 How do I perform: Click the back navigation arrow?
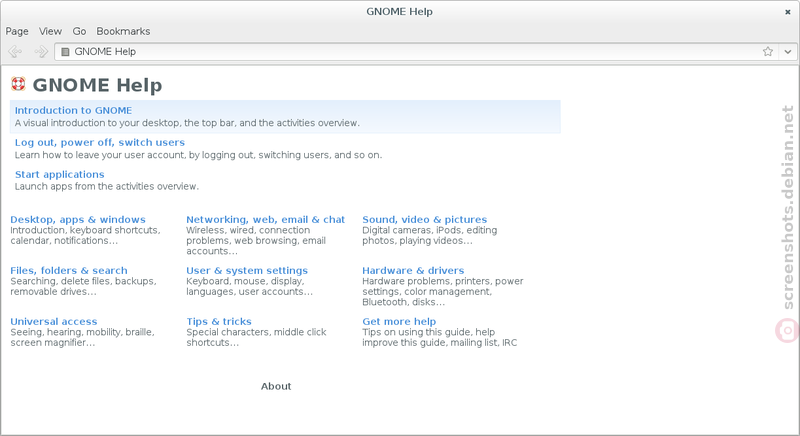click(x=15, y=52)
